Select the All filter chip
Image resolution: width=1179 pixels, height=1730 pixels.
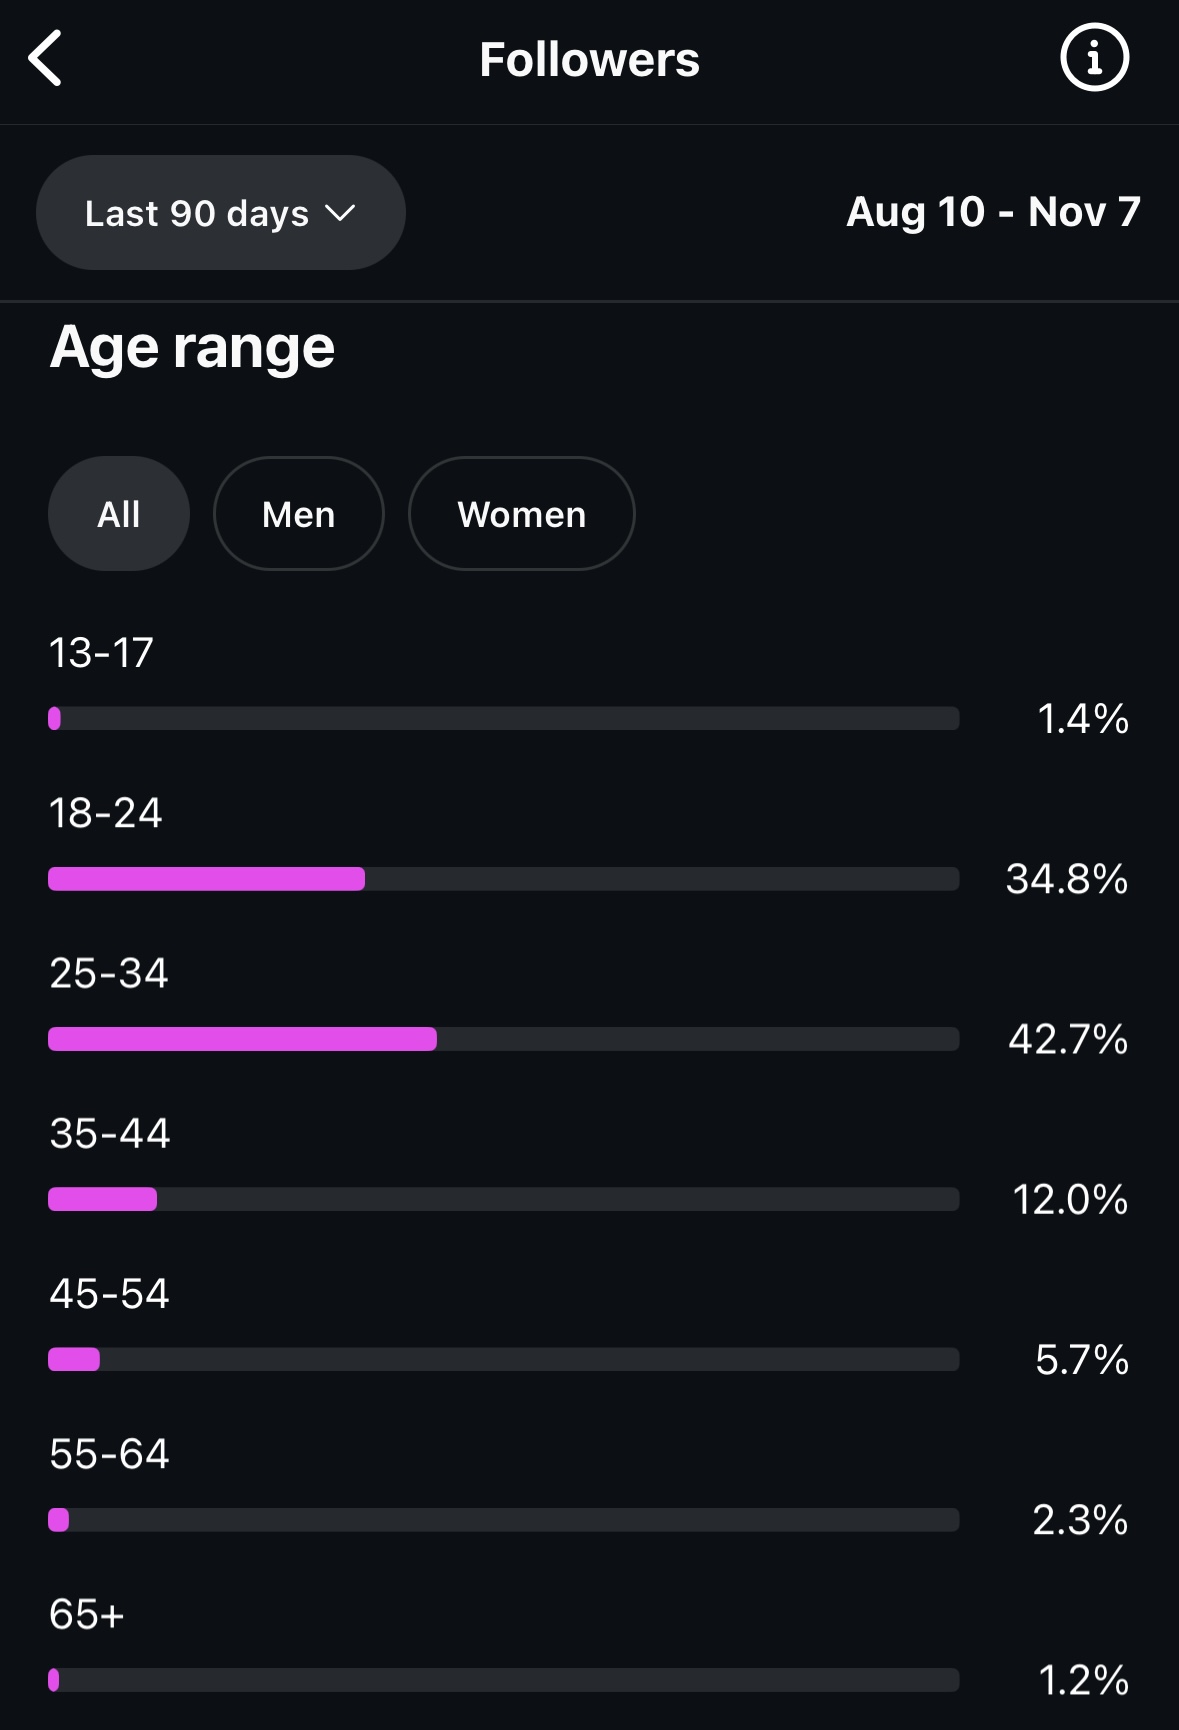pyautogui.click(x=119, y=514)
